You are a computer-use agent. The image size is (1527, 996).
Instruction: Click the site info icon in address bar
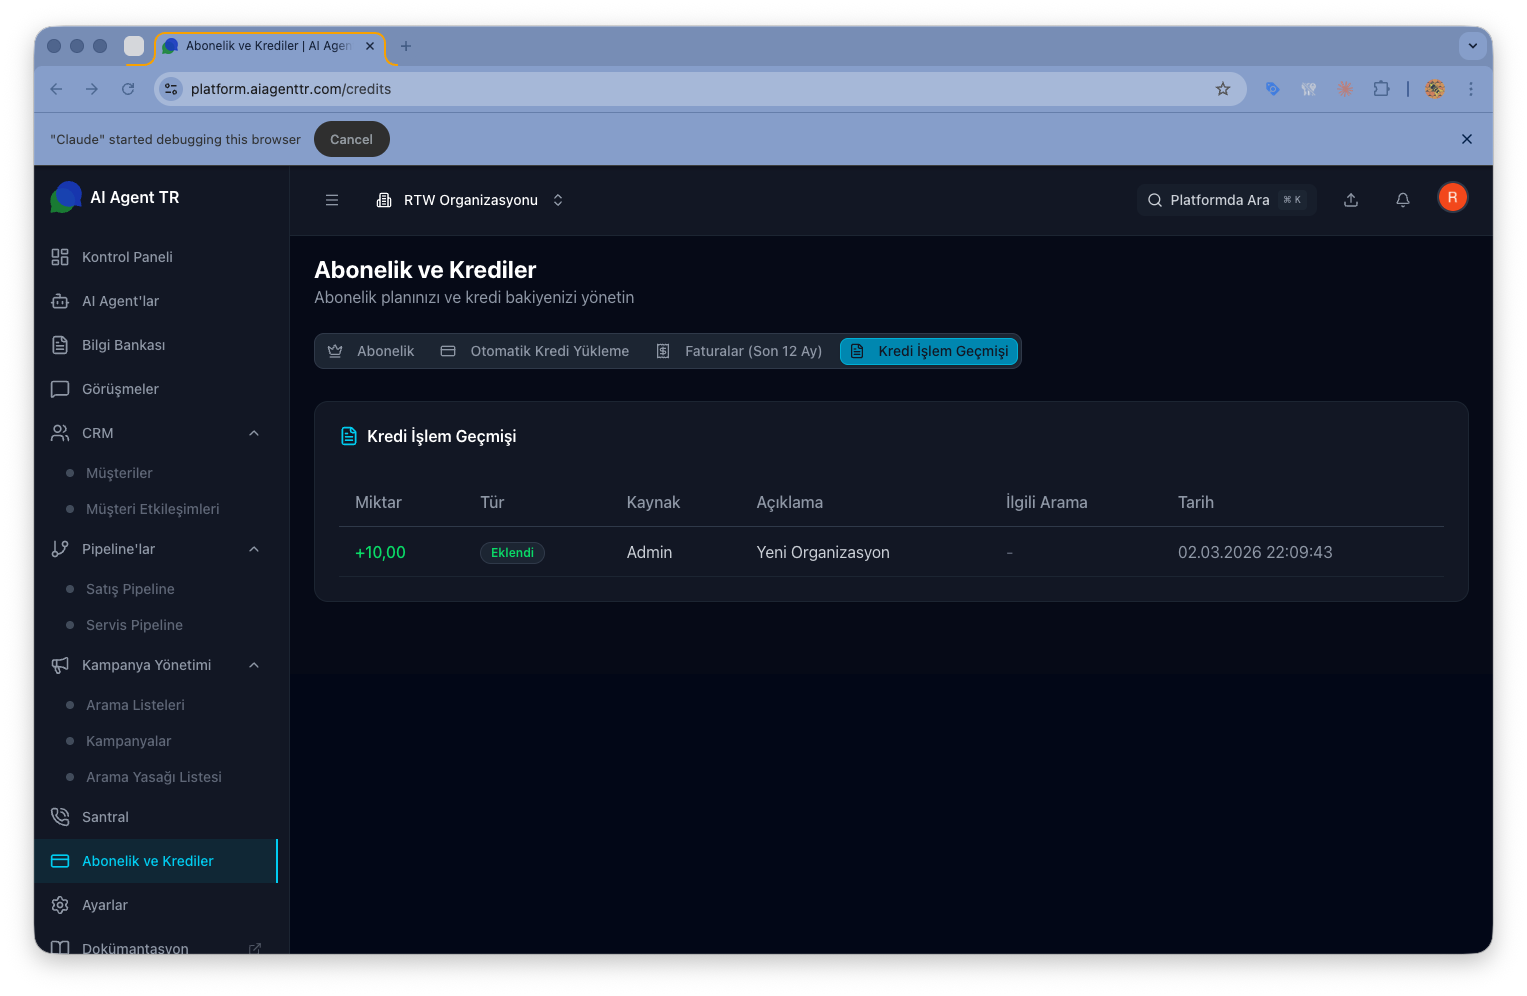[x=171, y=89]
